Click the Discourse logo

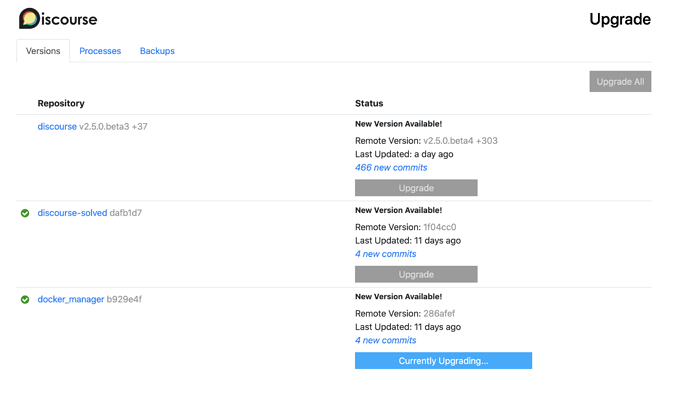pyautogui.click(x=58, y=18)
